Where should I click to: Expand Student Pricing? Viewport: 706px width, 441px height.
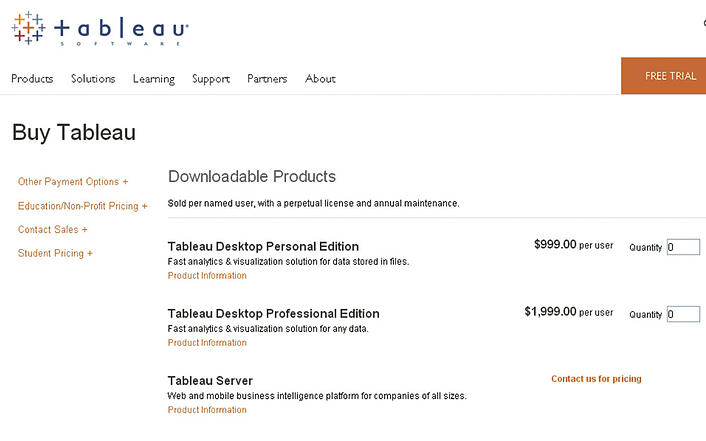tap(55, 253)
